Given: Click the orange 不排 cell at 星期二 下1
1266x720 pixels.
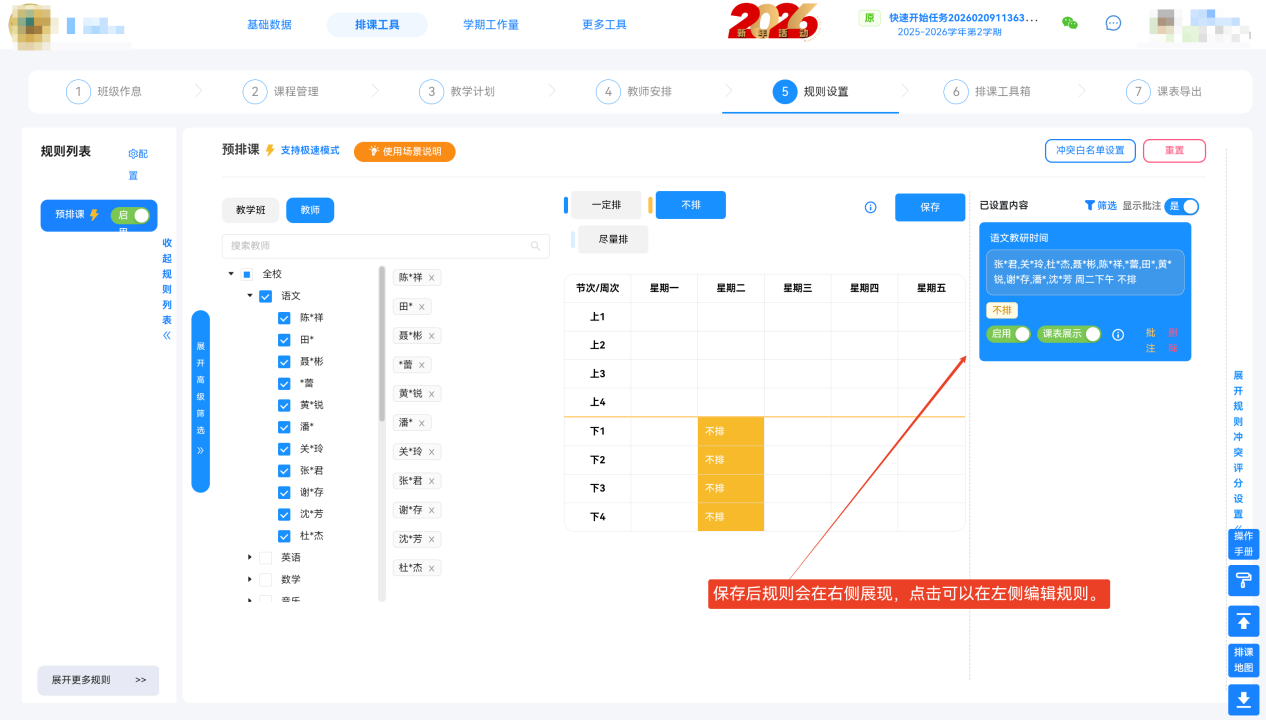Looking at the screenshot, I should (x=731, y=431).
